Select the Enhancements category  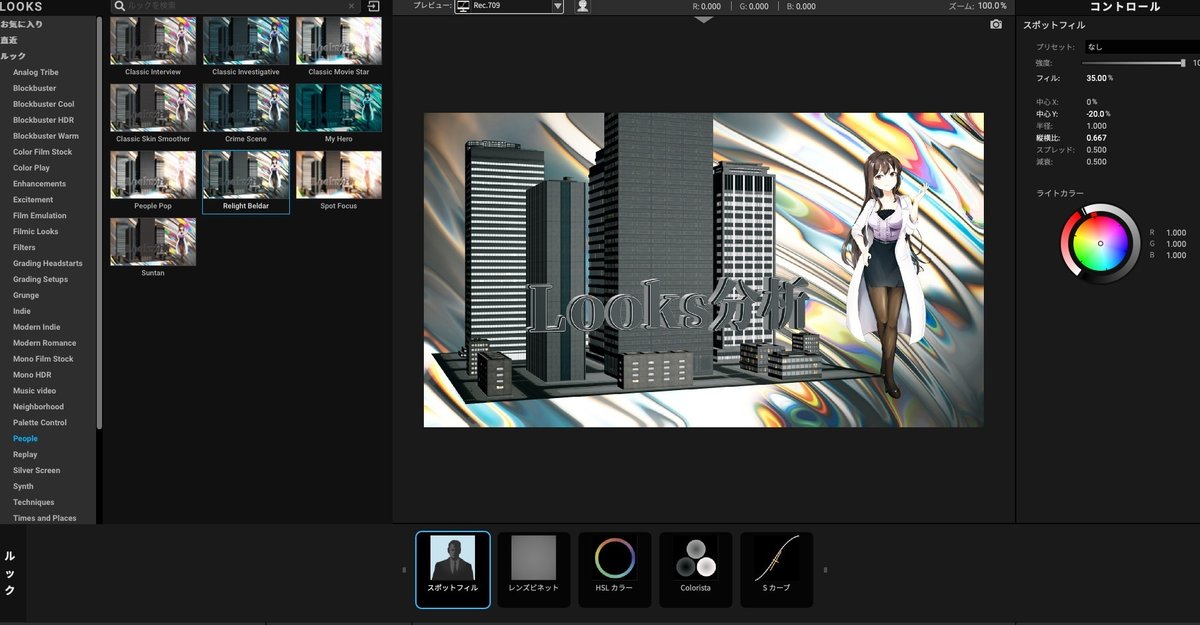[x=40, y=184]
